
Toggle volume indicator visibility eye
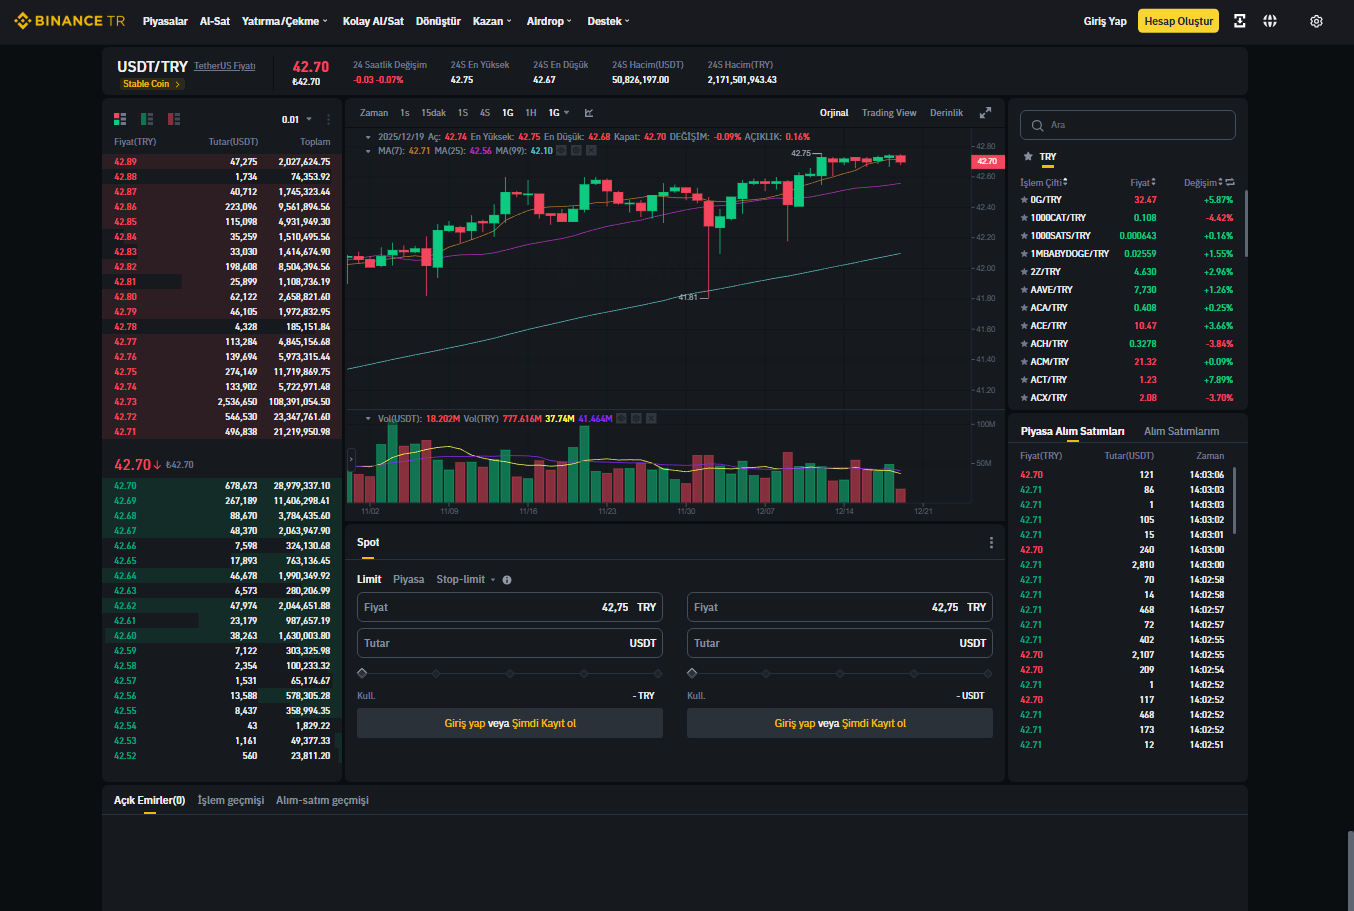click(x=621, y=419)
